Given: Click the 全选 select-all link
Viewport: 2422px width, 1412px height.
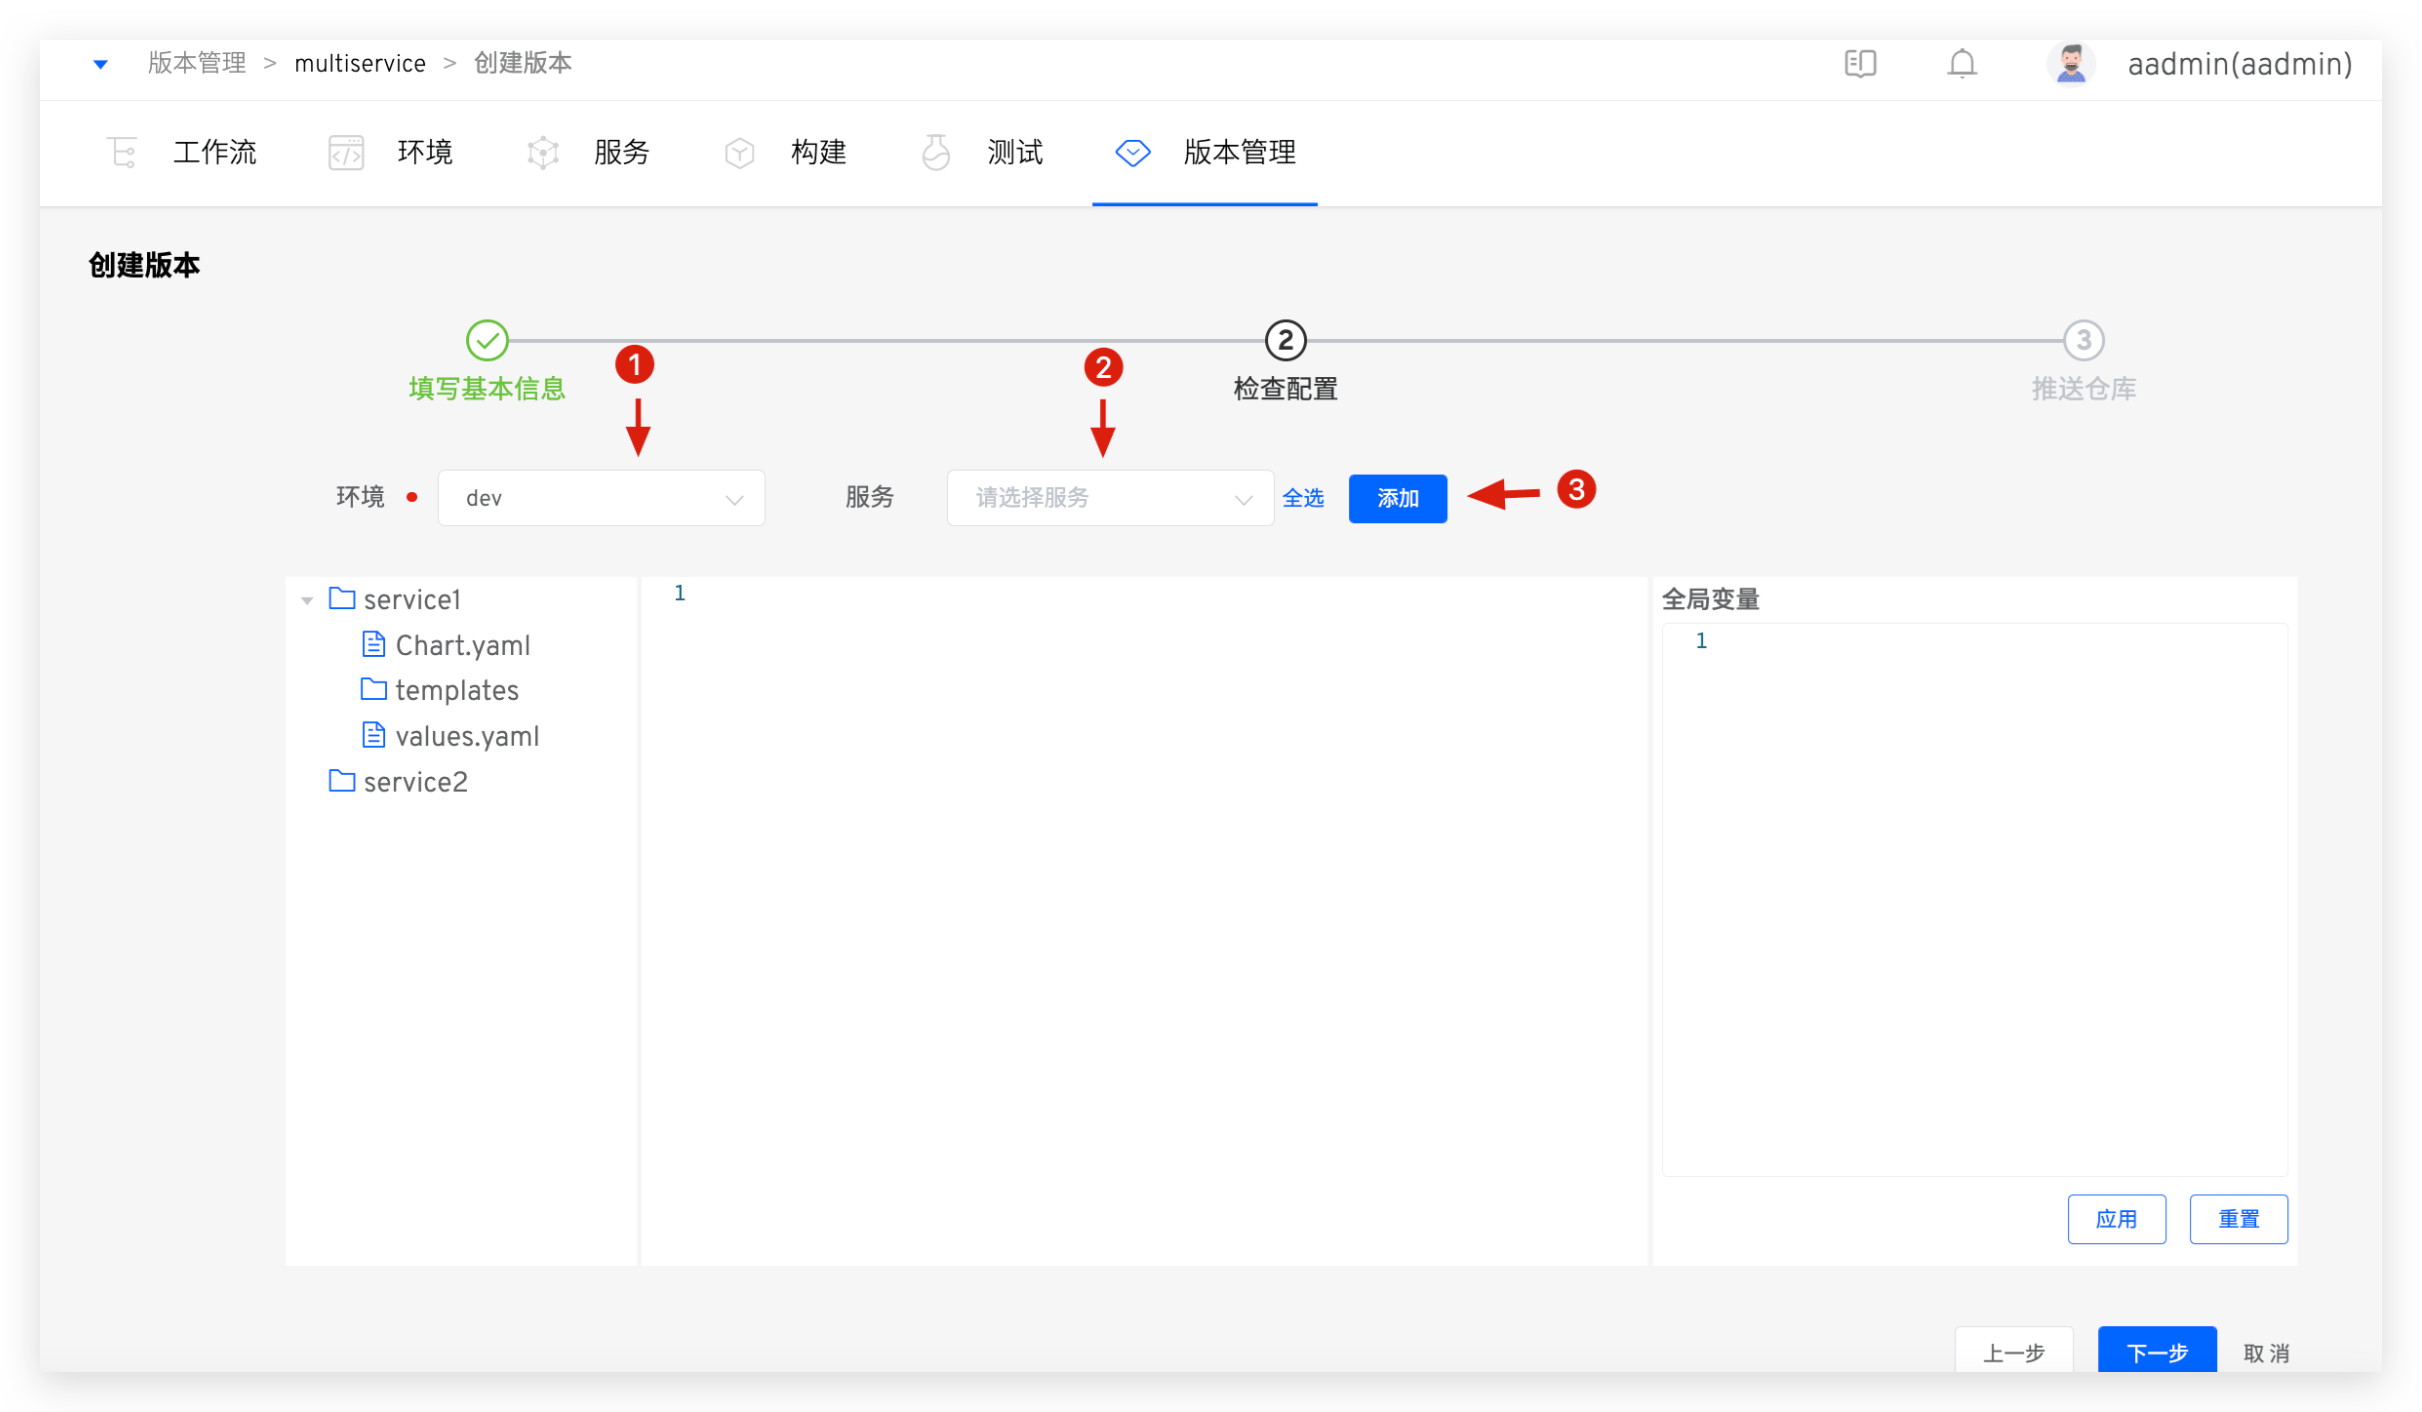Looking at the screenshot, I should point(1302,498).
